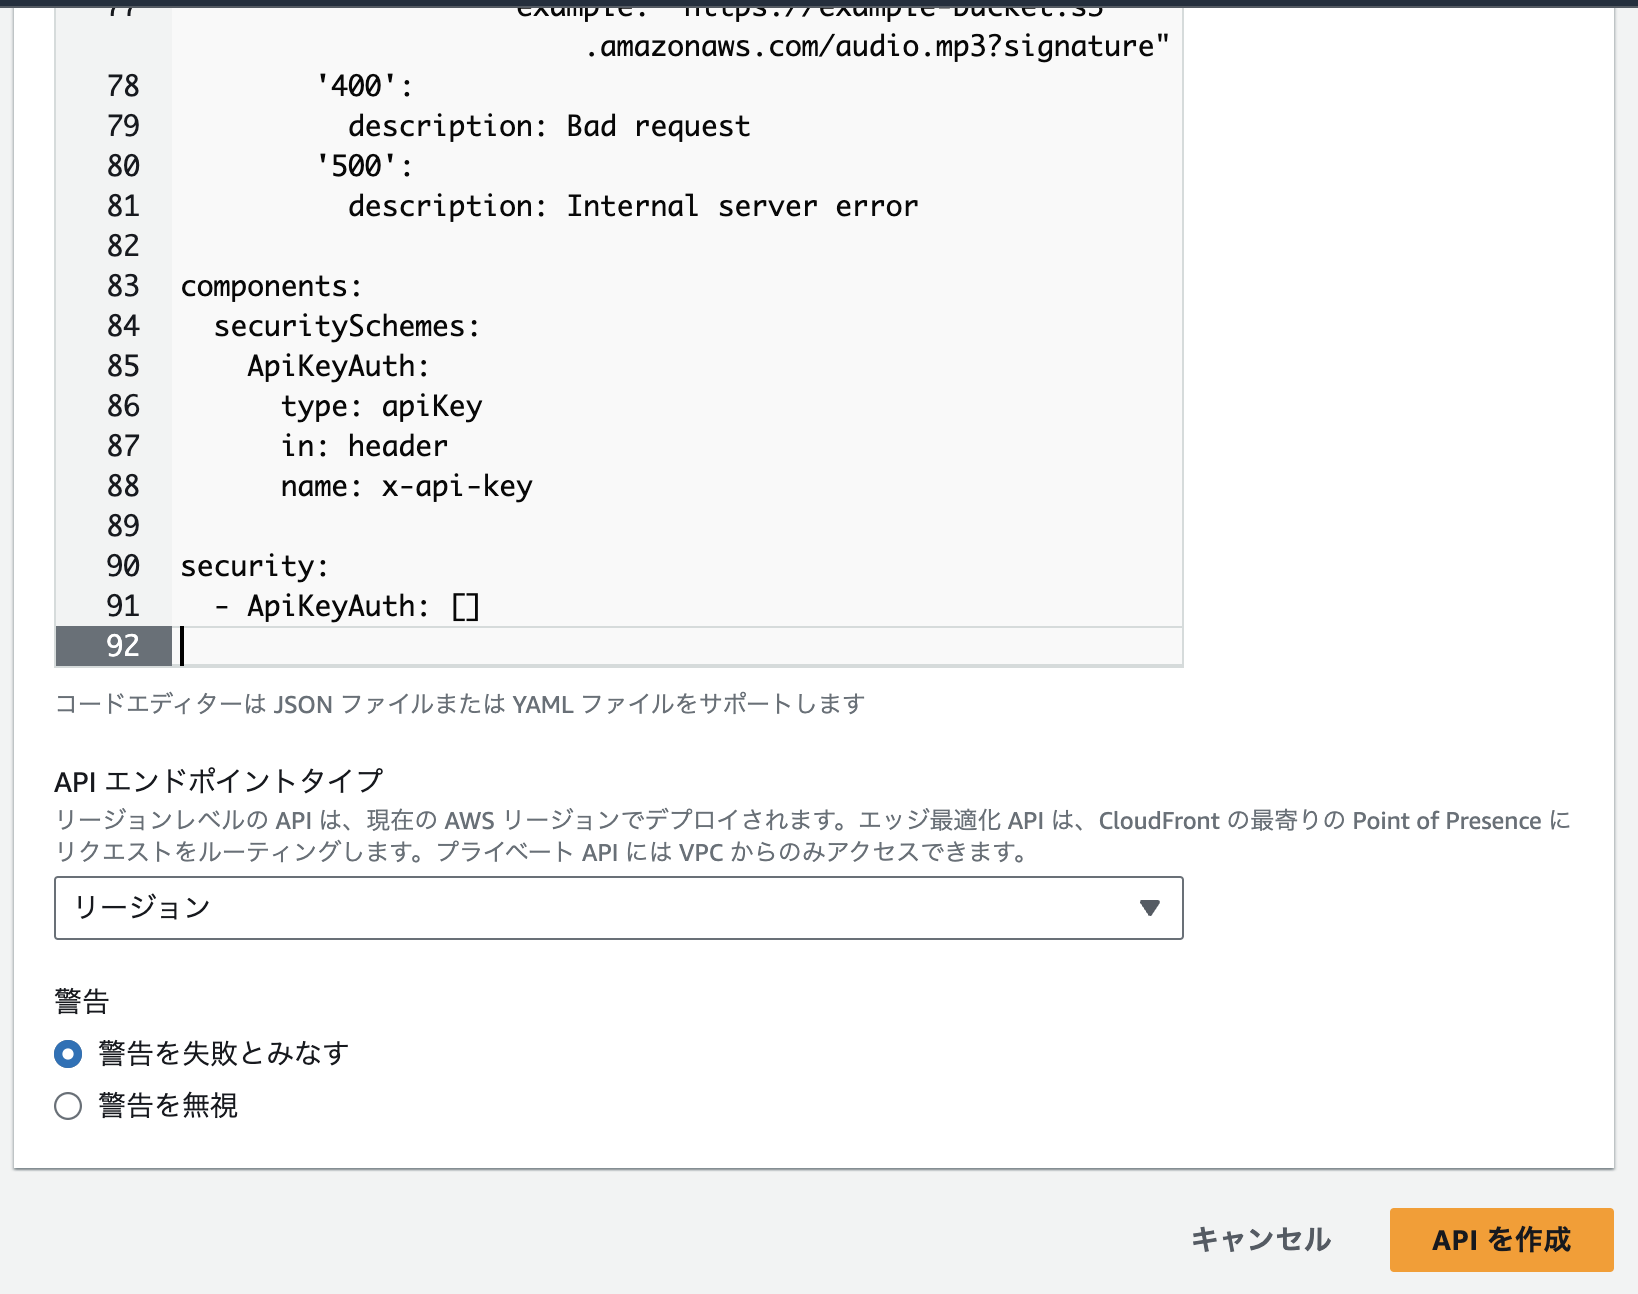Click 'type: apiKey' on line 86
This screenshot has width=1638, height=1294.
382,406
